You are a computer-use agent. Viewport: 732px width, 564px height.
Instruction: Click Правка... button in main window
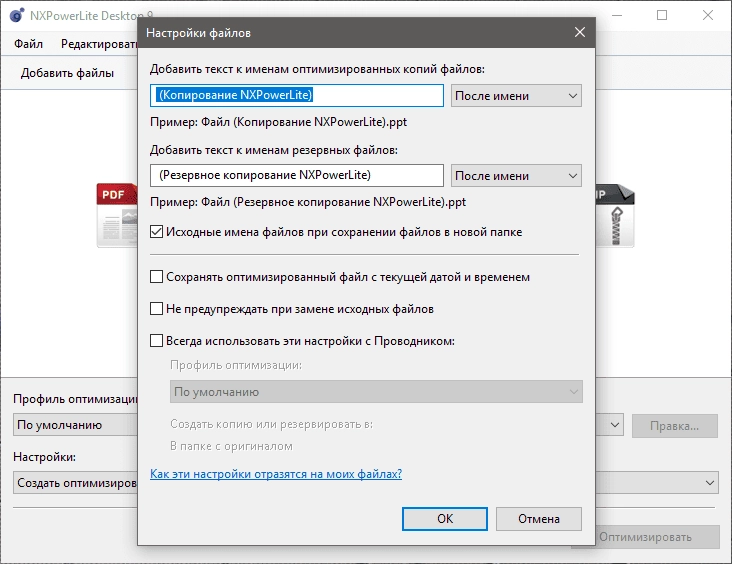675,426
